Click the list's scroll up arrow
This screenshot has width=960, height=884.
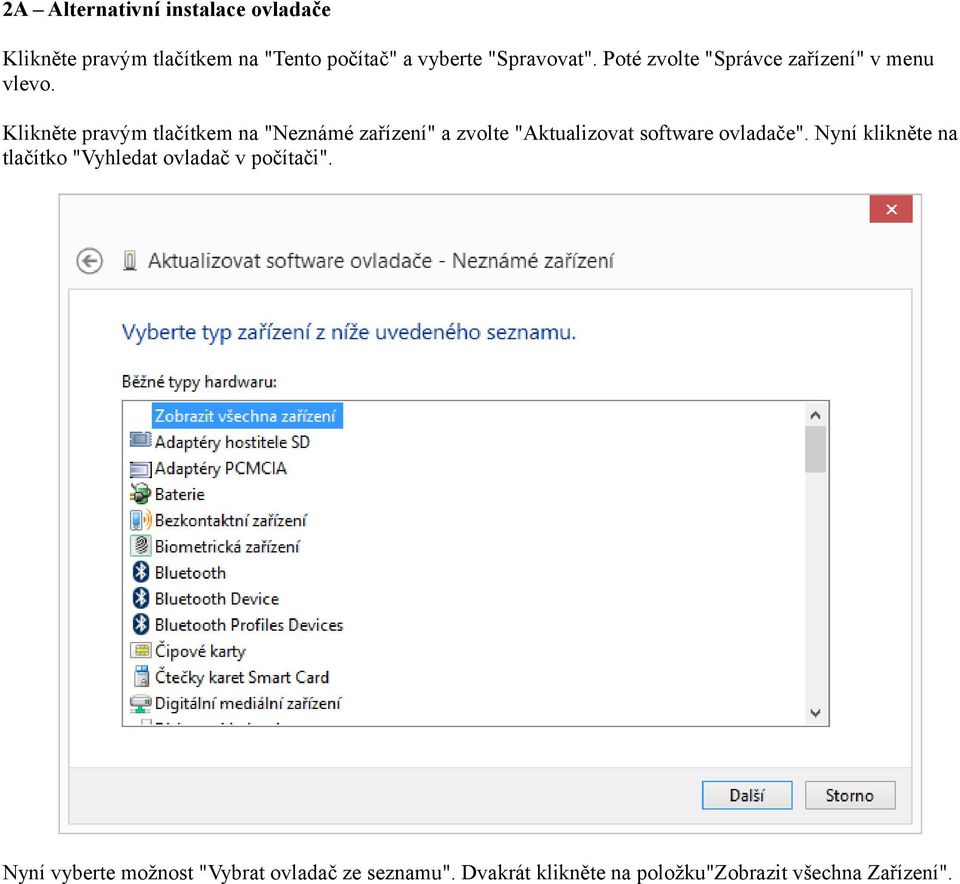point(815,415)
